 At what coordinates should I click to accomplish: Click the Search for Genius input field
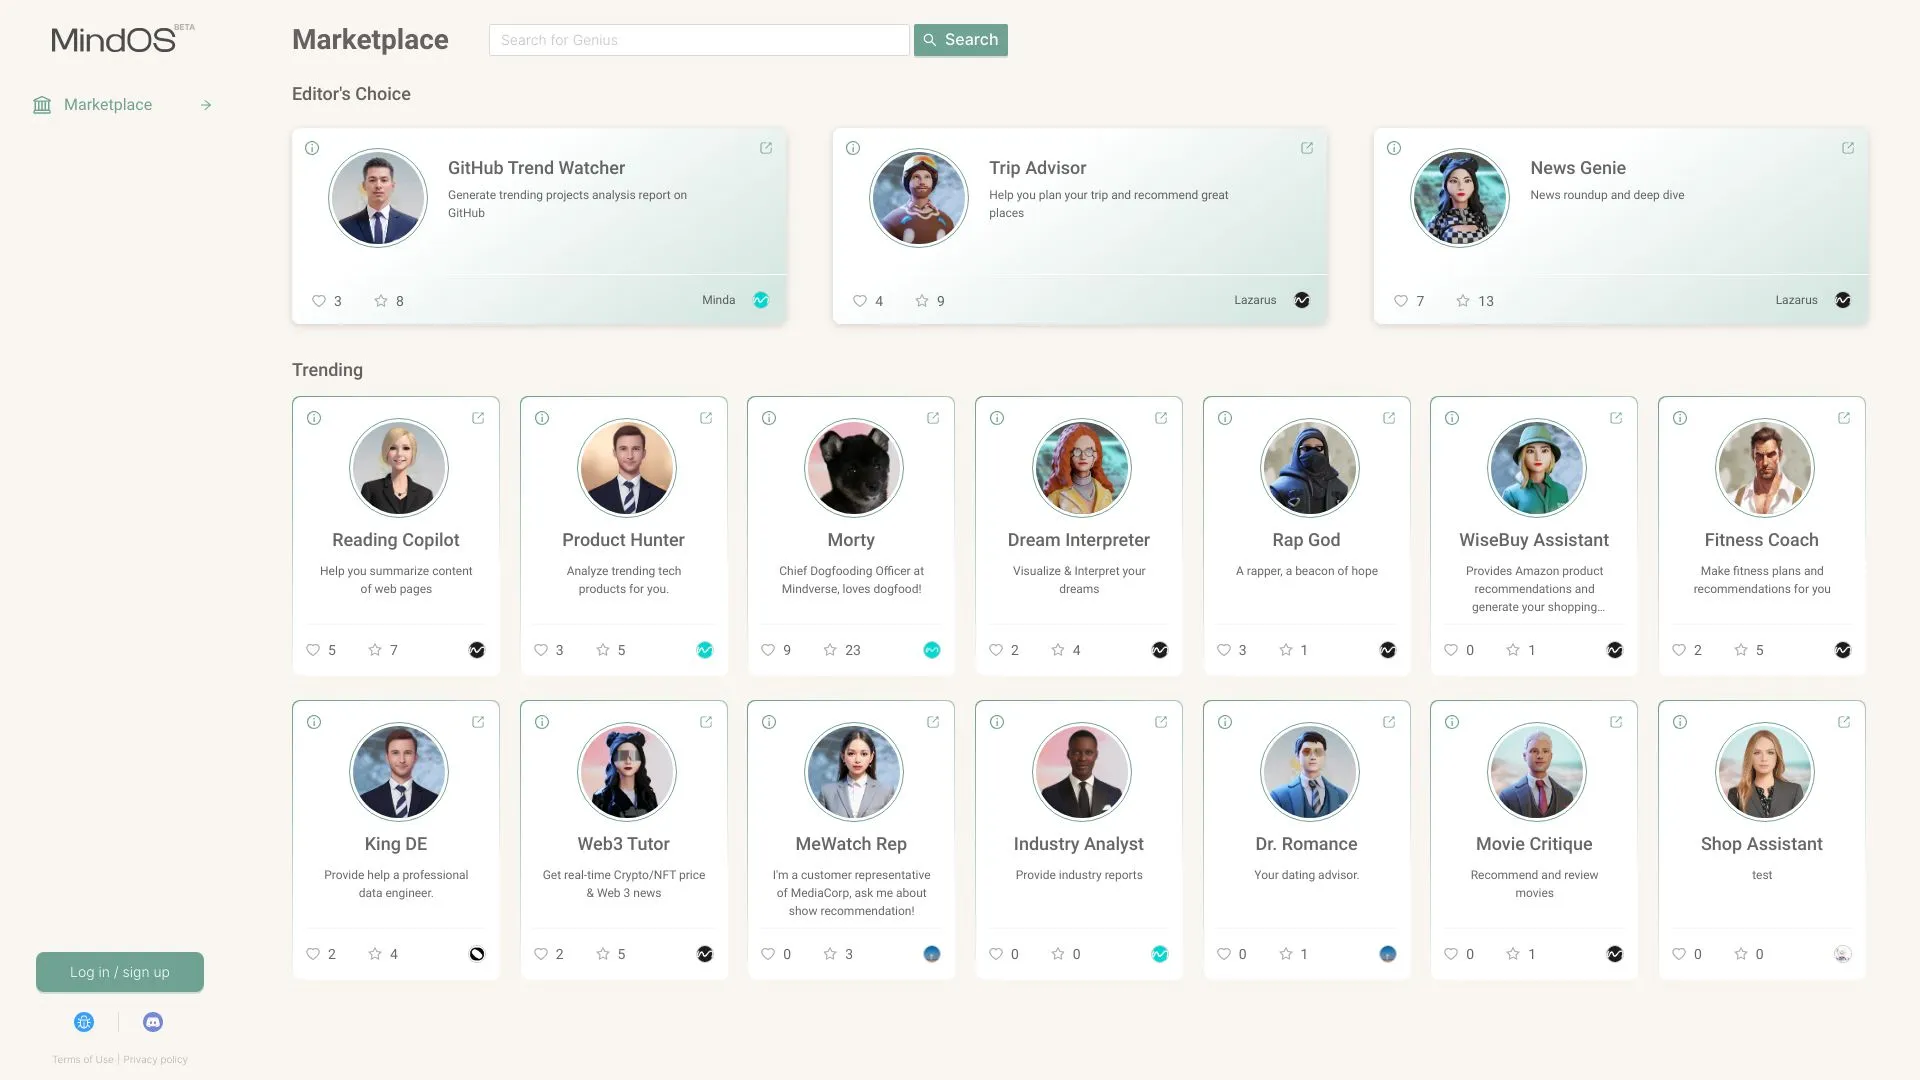point(698,40)
